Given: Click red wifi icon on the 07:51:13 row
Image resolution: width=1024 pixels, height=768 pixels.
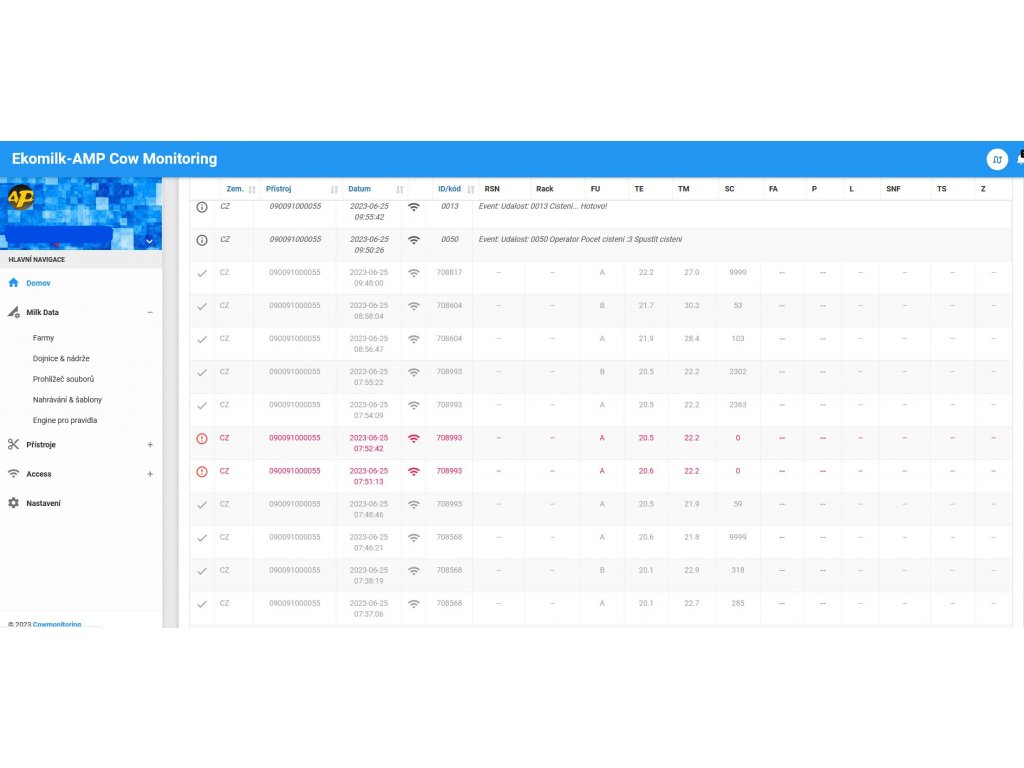Looking at the screenshot, I should click(x=414, y=471).
